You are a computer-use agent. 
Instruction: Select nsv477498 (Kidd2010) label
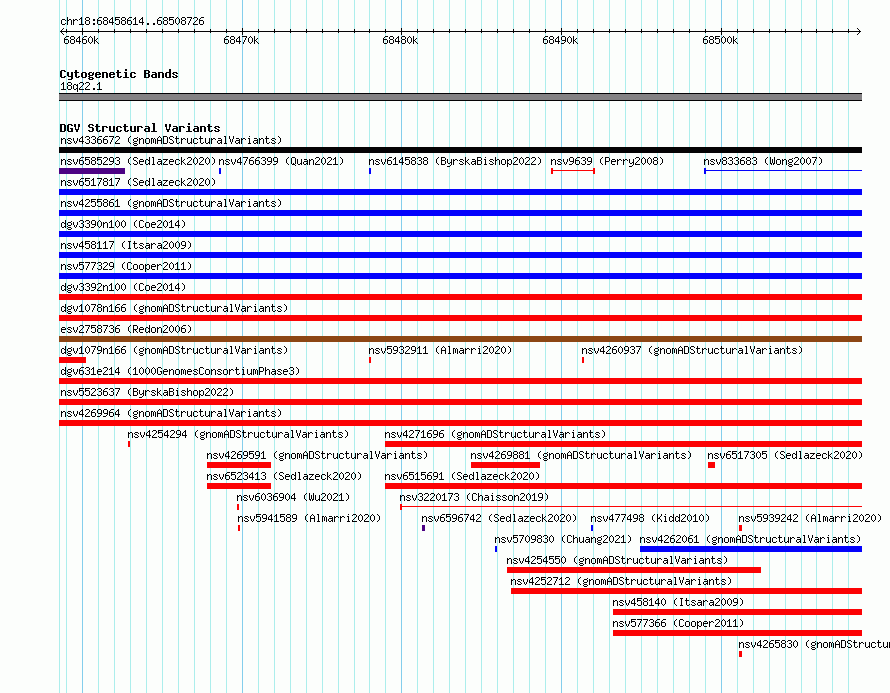(x=650, y=518)
